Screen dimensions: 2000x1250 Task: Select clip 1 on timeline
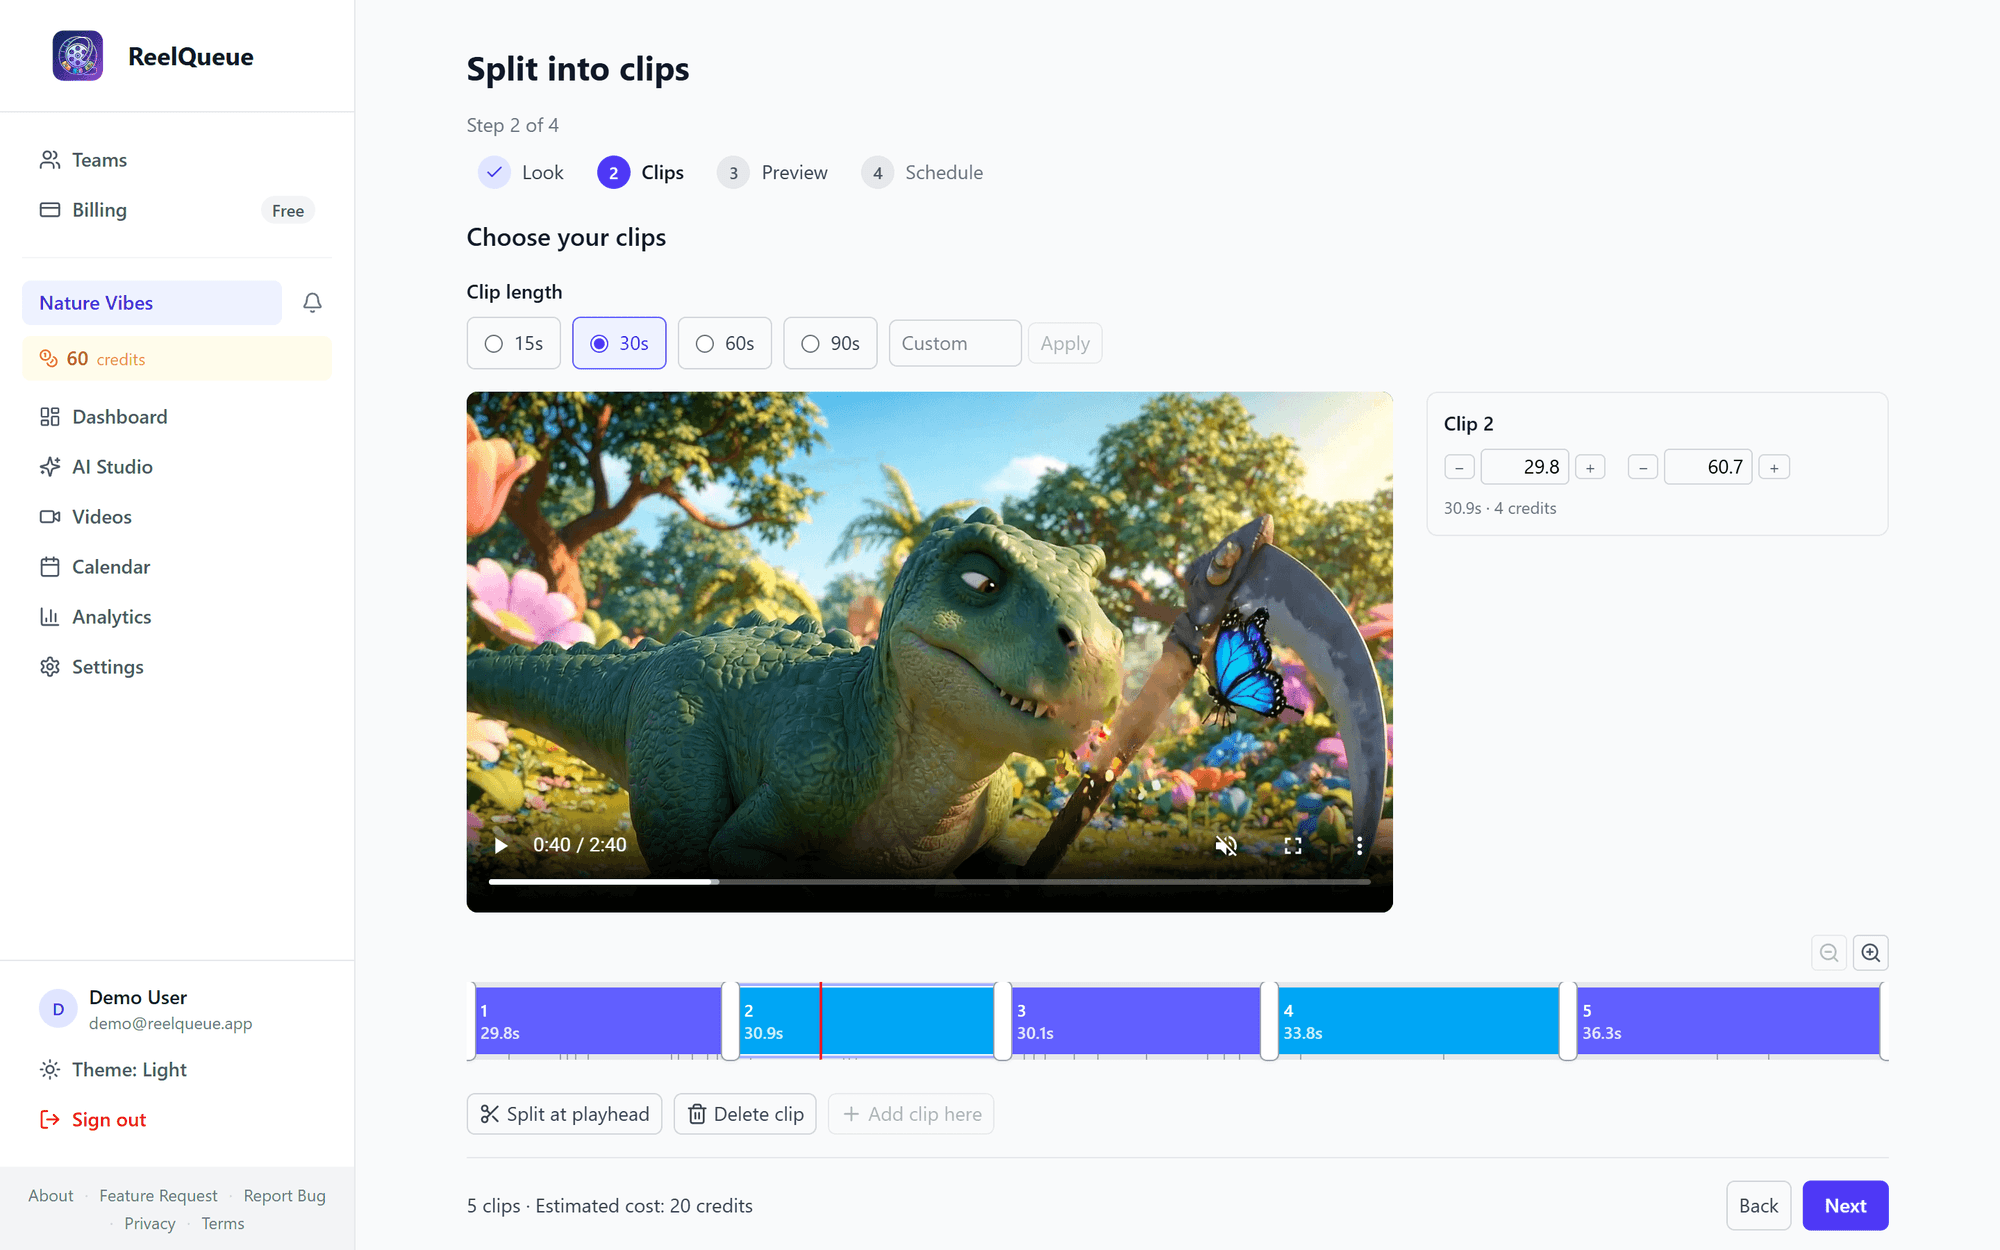(598, 1021)
